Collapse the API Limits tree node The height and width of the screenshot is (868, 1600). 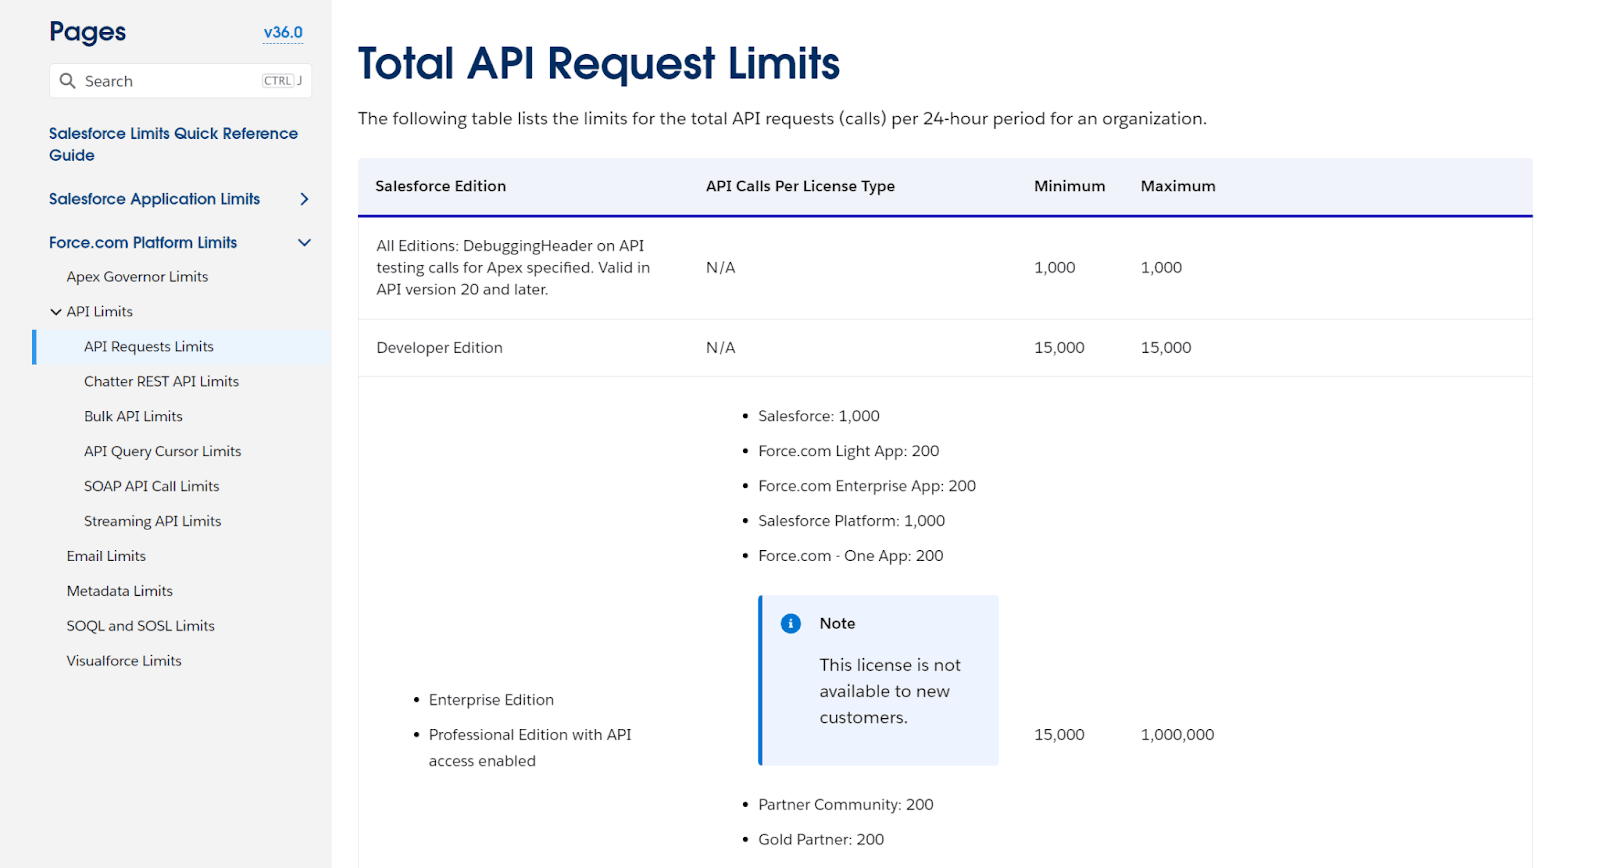point(56,312)
